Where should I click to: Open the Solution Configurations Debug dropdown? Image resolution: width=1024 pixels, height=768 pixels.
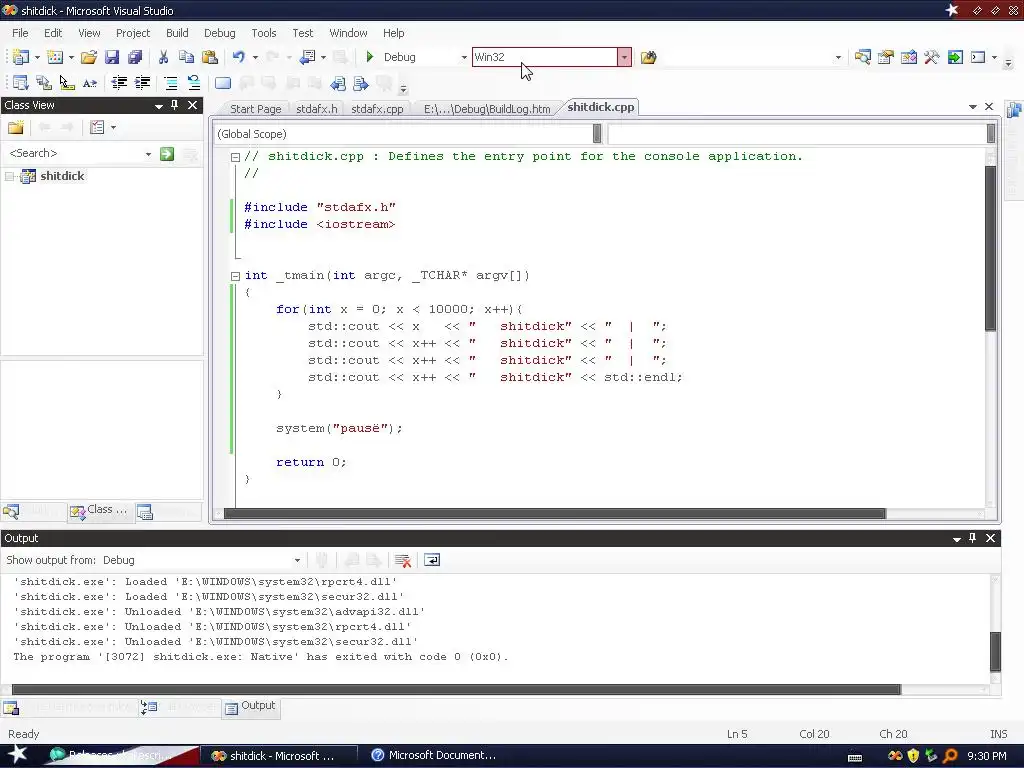pyautogui.click(x=464, y=57)
